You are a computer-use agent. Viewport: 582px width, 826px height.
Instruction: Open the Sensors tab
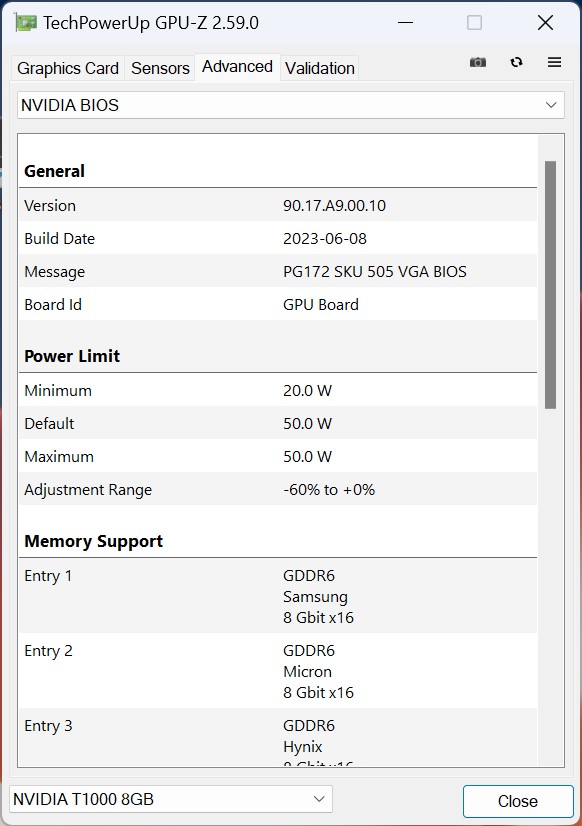coord(160,68)
